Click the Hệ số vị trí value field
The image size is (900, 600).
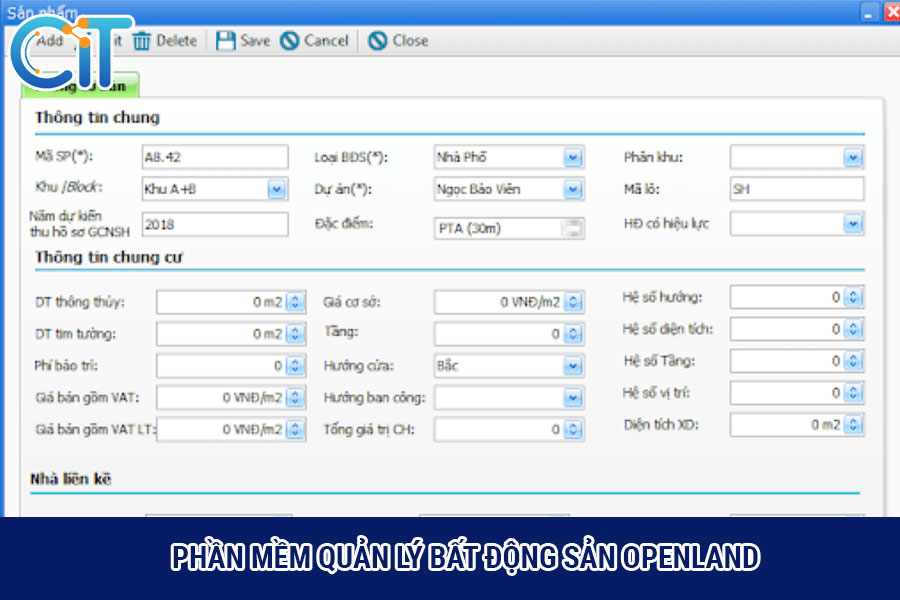tap(787, 393)
